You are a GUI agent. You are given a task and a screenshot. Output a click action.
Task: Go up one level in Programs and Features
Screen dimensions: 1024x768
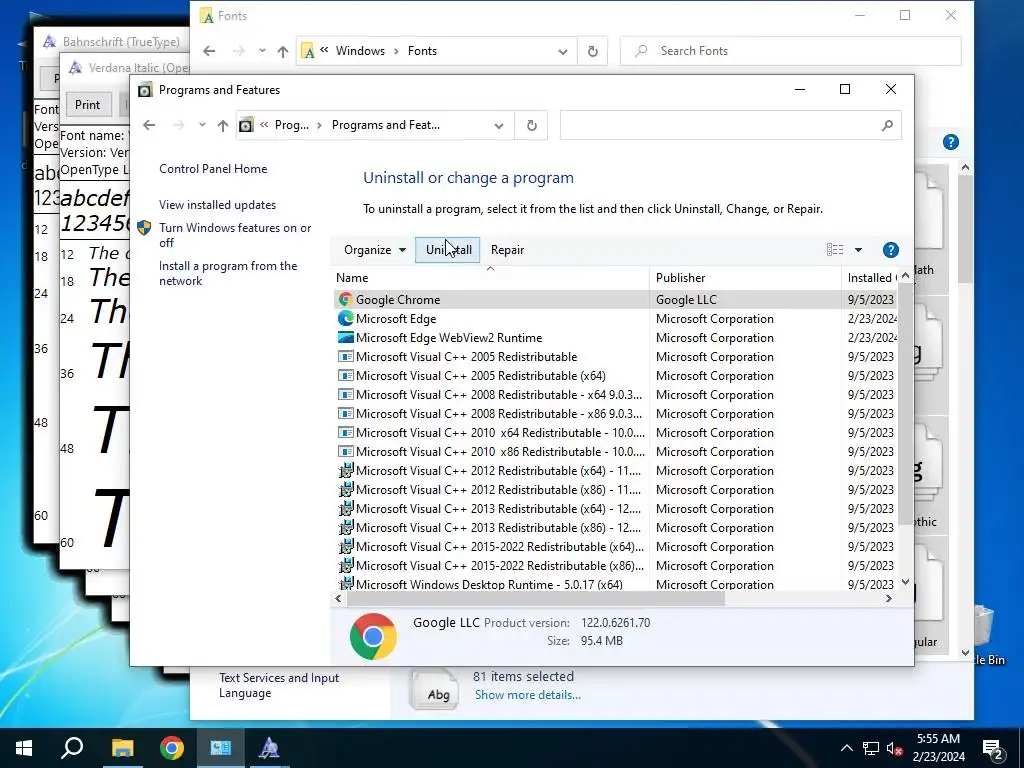[x=223, y=125]
